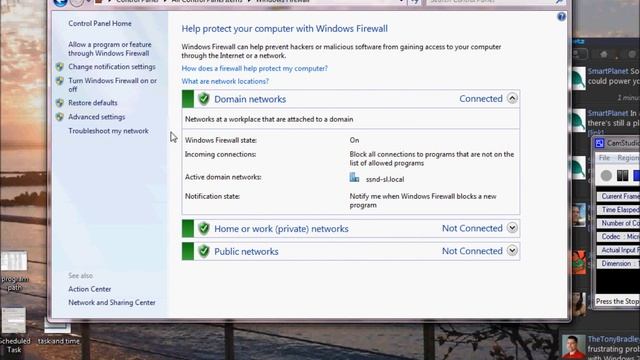Open the CamStudio Region menu
The height and width of the screenshot is (360, 640).
pos(628,158)
